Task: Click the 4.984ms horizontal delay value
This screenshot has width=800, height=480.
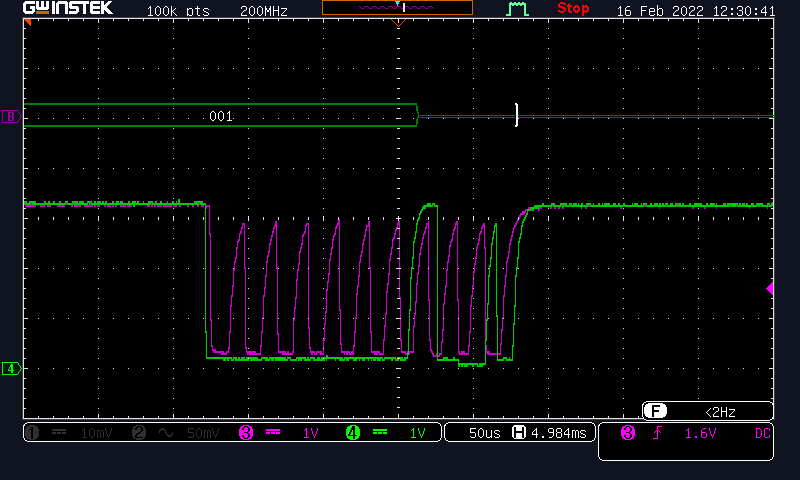Action: pos(559,434)
